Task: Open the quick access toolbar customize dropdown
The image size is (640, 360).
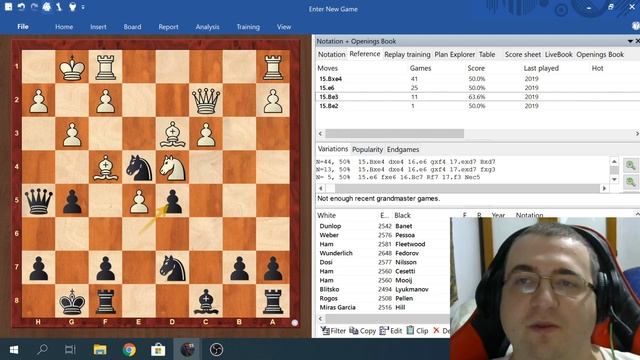Action: (83, 7)
